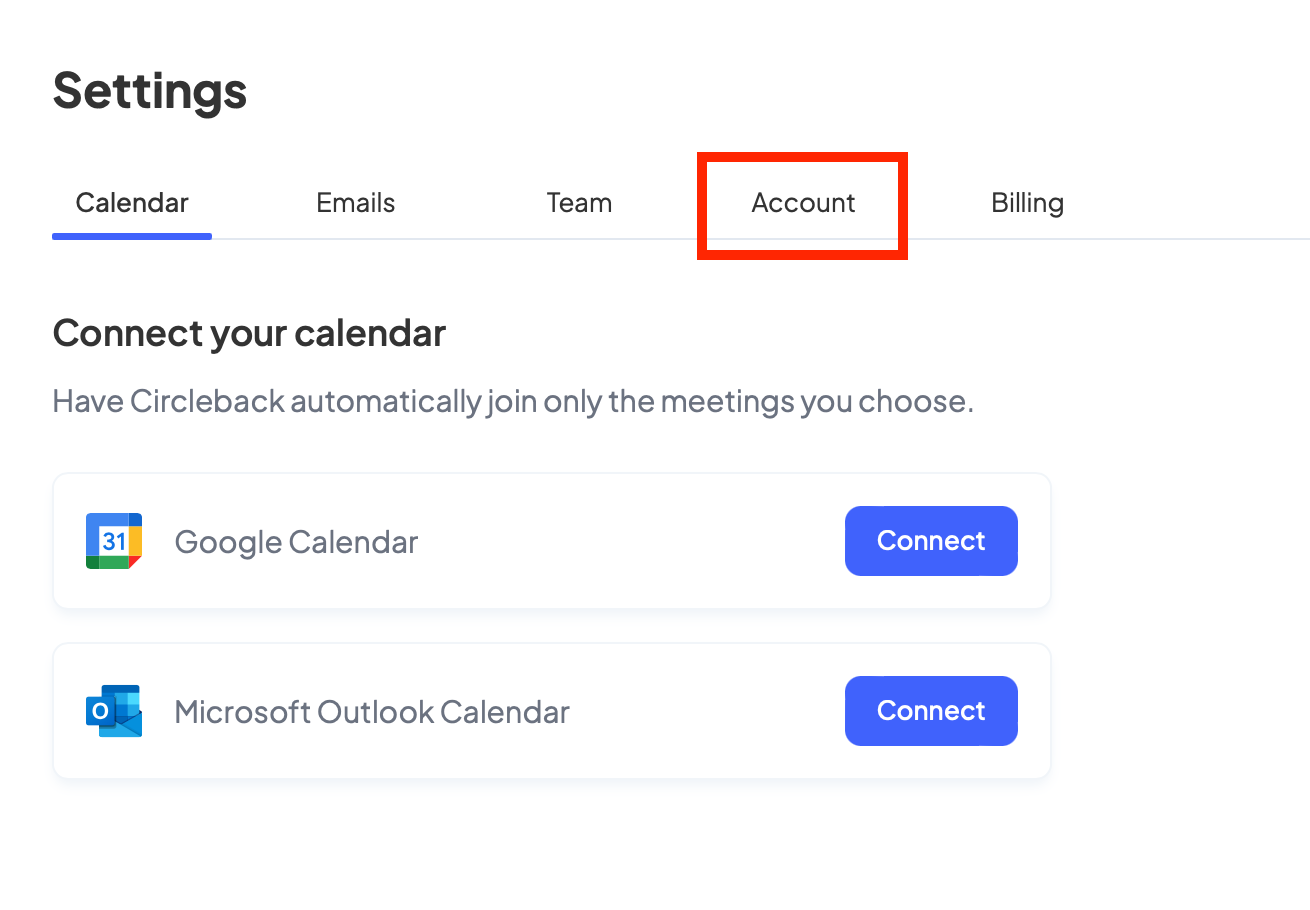Click the Settings page heading
This screenshot has height=910, width=1310.
150,90
